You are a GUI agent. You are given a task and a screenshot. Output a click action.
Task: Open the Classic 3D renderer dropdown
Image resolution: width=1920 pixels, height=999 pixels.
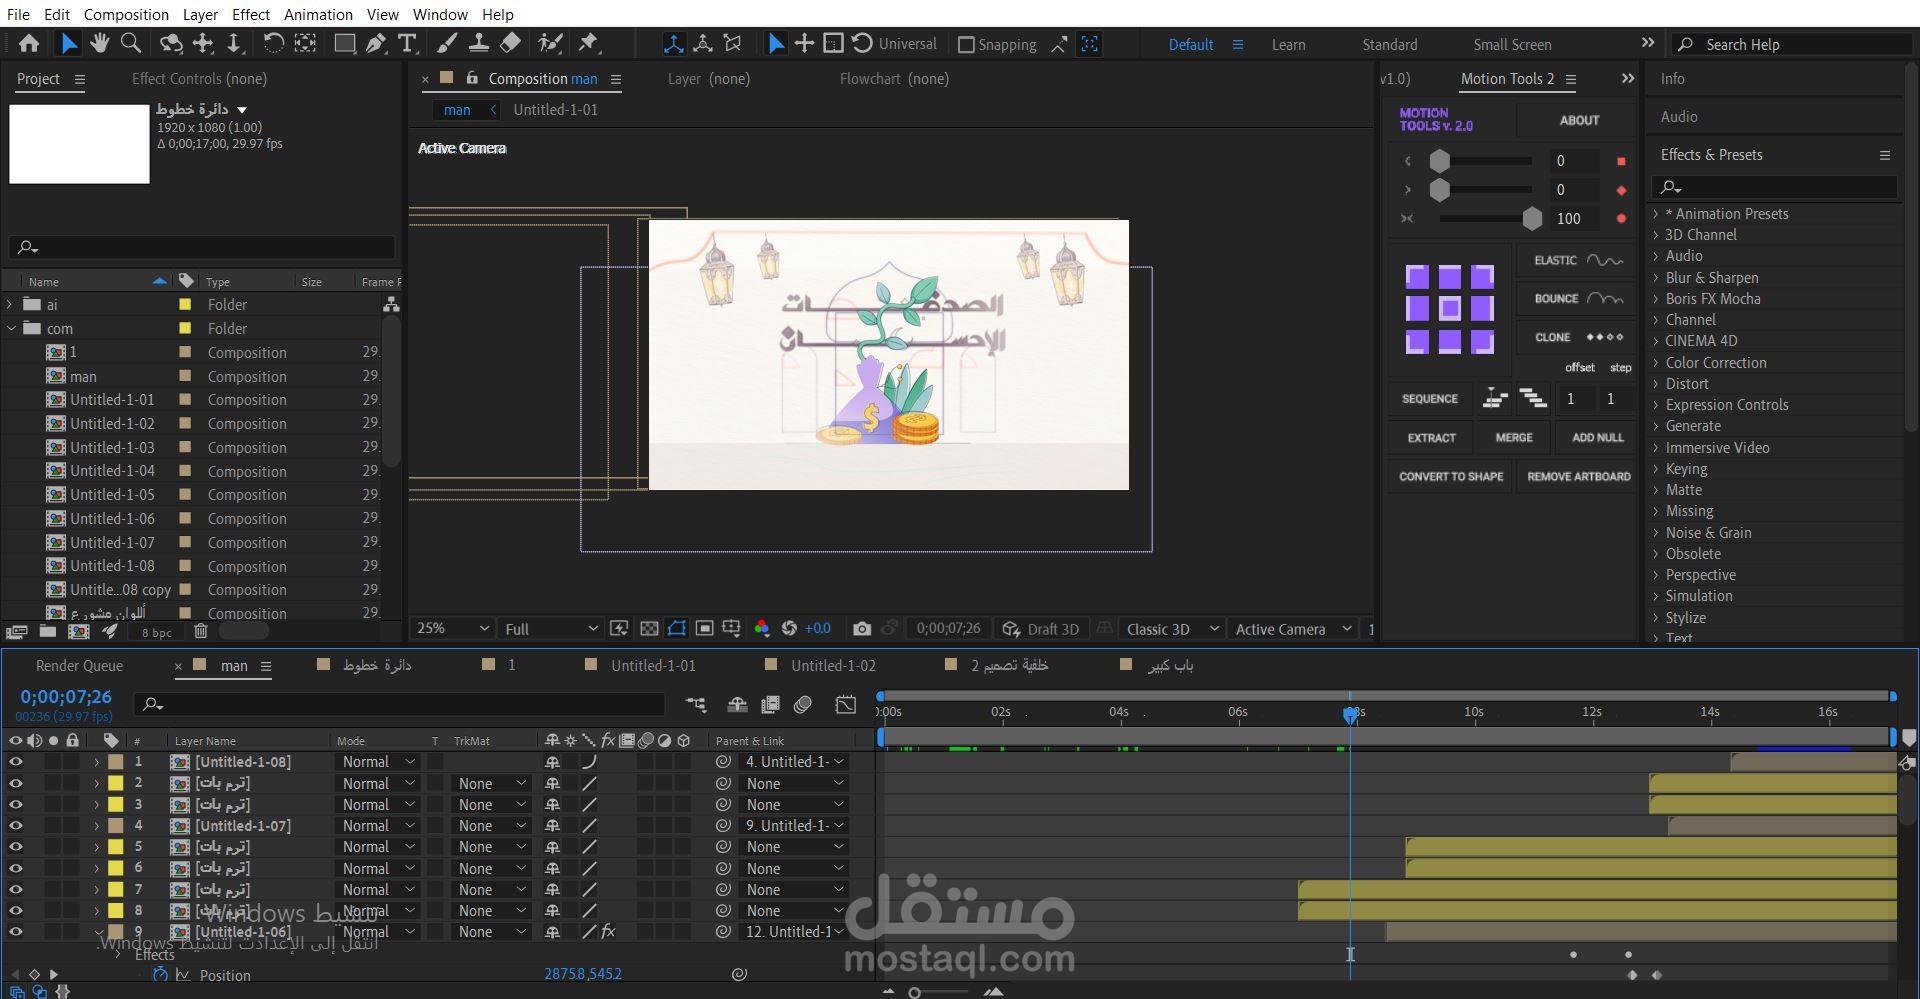click(x=1172, y=629)
